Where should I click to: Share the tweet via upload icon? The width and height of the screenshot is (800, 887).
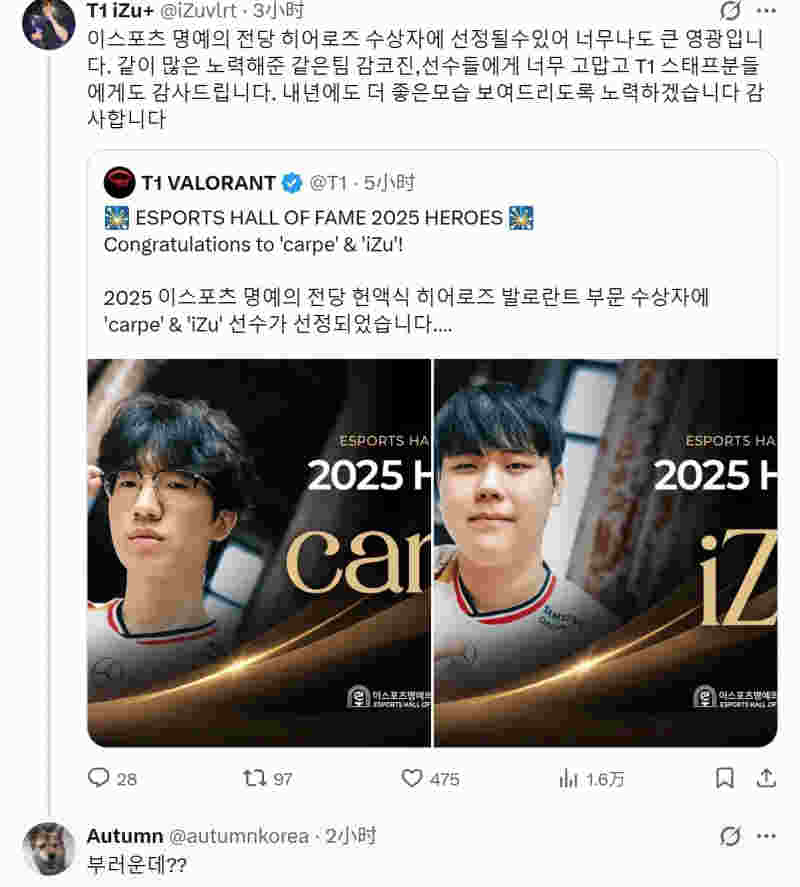(766, 778)
